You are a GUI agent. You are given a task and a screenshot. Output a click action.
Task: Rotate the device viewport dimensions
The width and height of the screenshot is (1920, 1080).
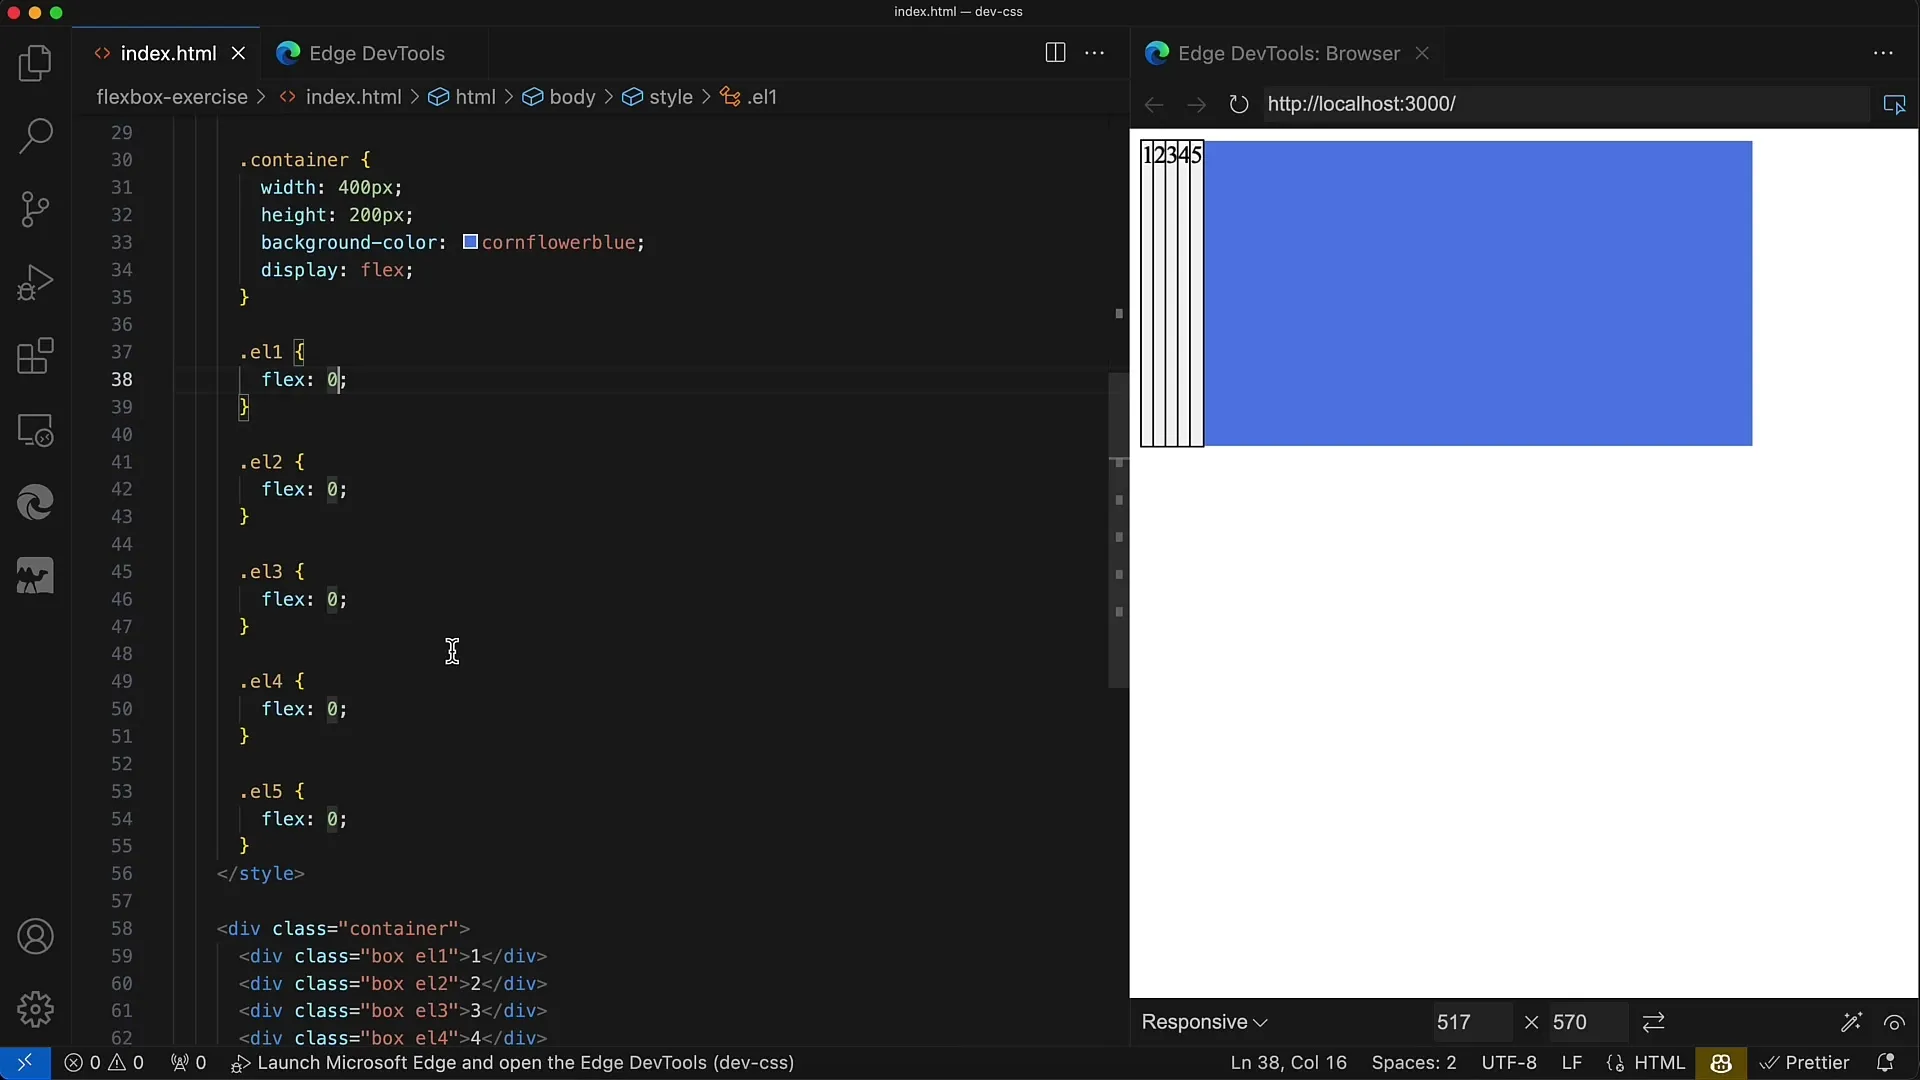tap(1653, 1022)
